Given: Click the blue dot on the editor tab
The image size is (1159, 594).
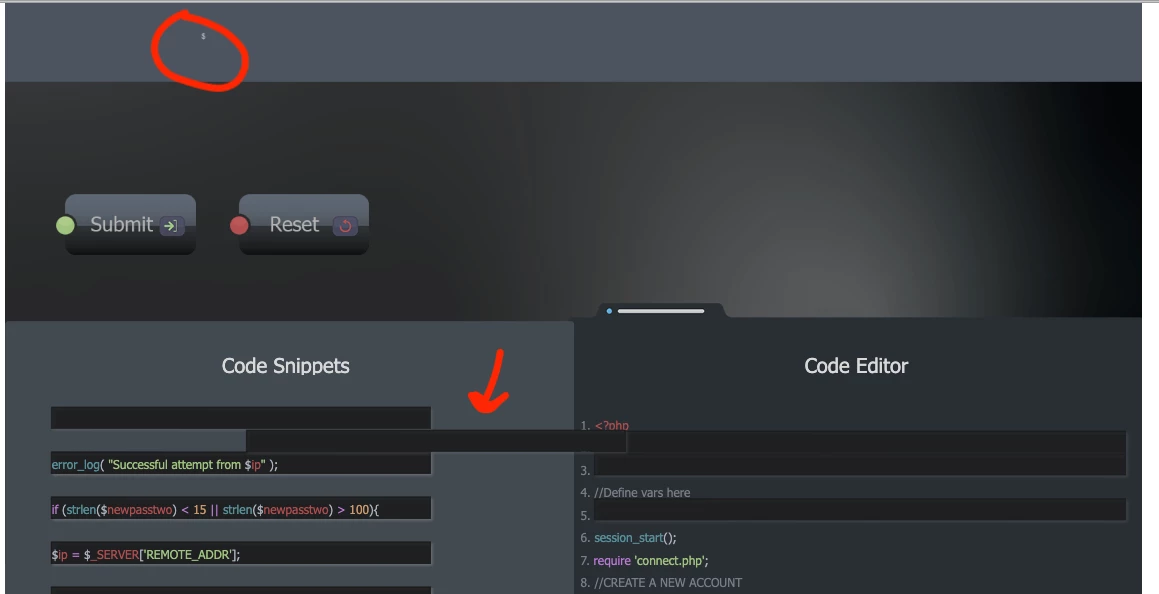Looking at the screenshot, I should point(609,311).
